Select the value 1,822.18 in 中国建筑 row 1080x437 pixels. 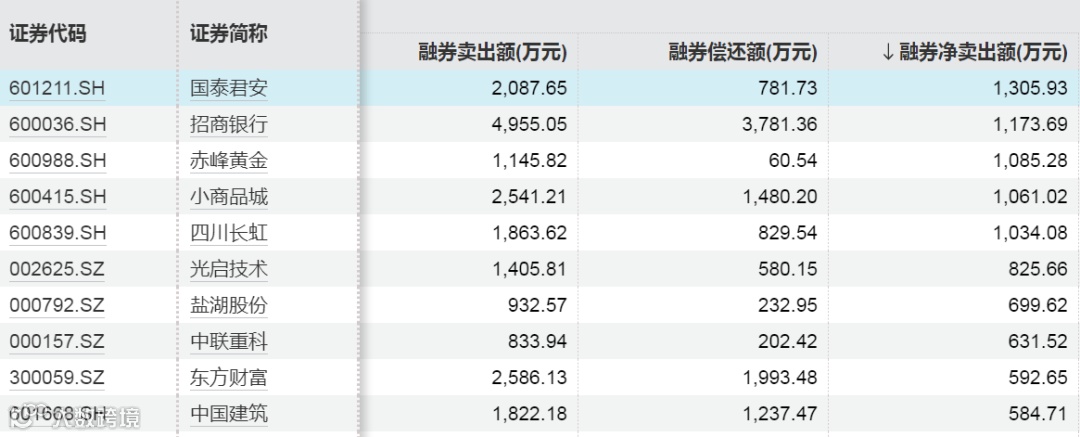click(530, 414)
